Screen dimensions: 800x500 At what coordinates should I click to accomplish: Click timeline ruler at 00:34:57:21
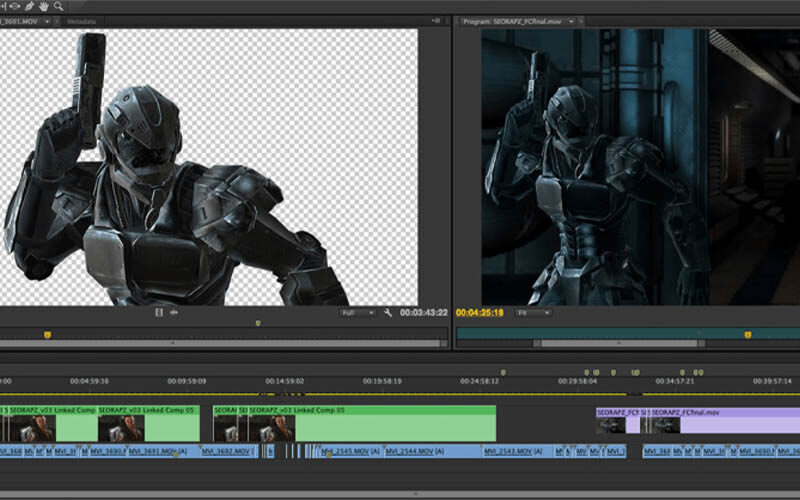674,381
